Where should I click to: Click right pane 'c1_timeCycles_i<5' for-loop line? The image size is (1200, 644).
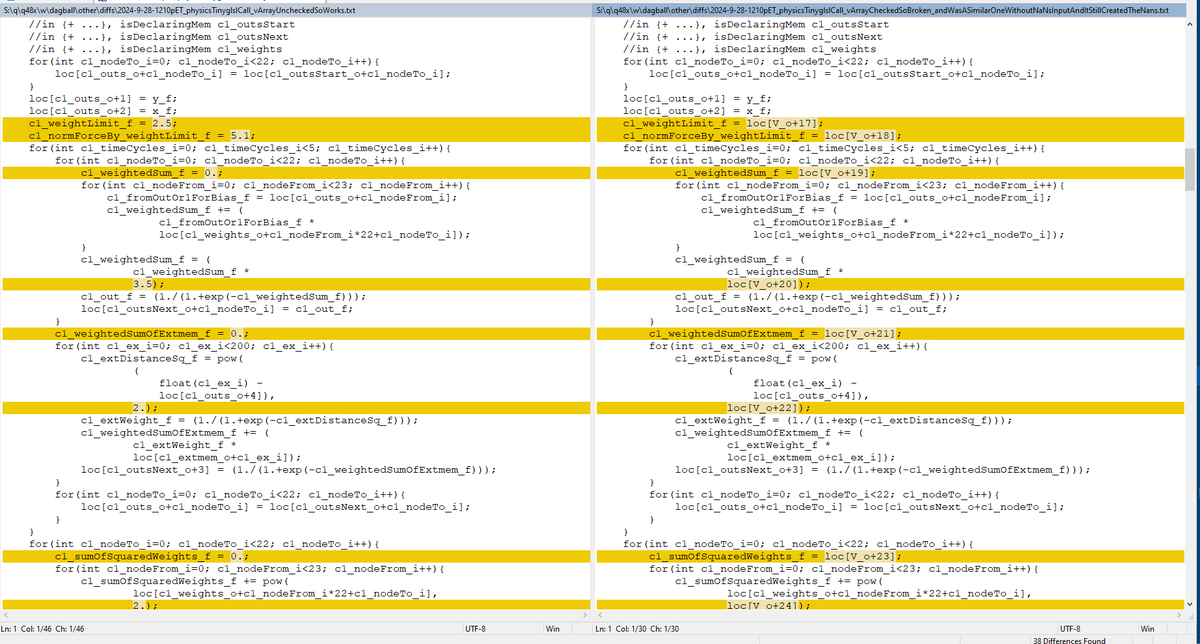[833, 148]
